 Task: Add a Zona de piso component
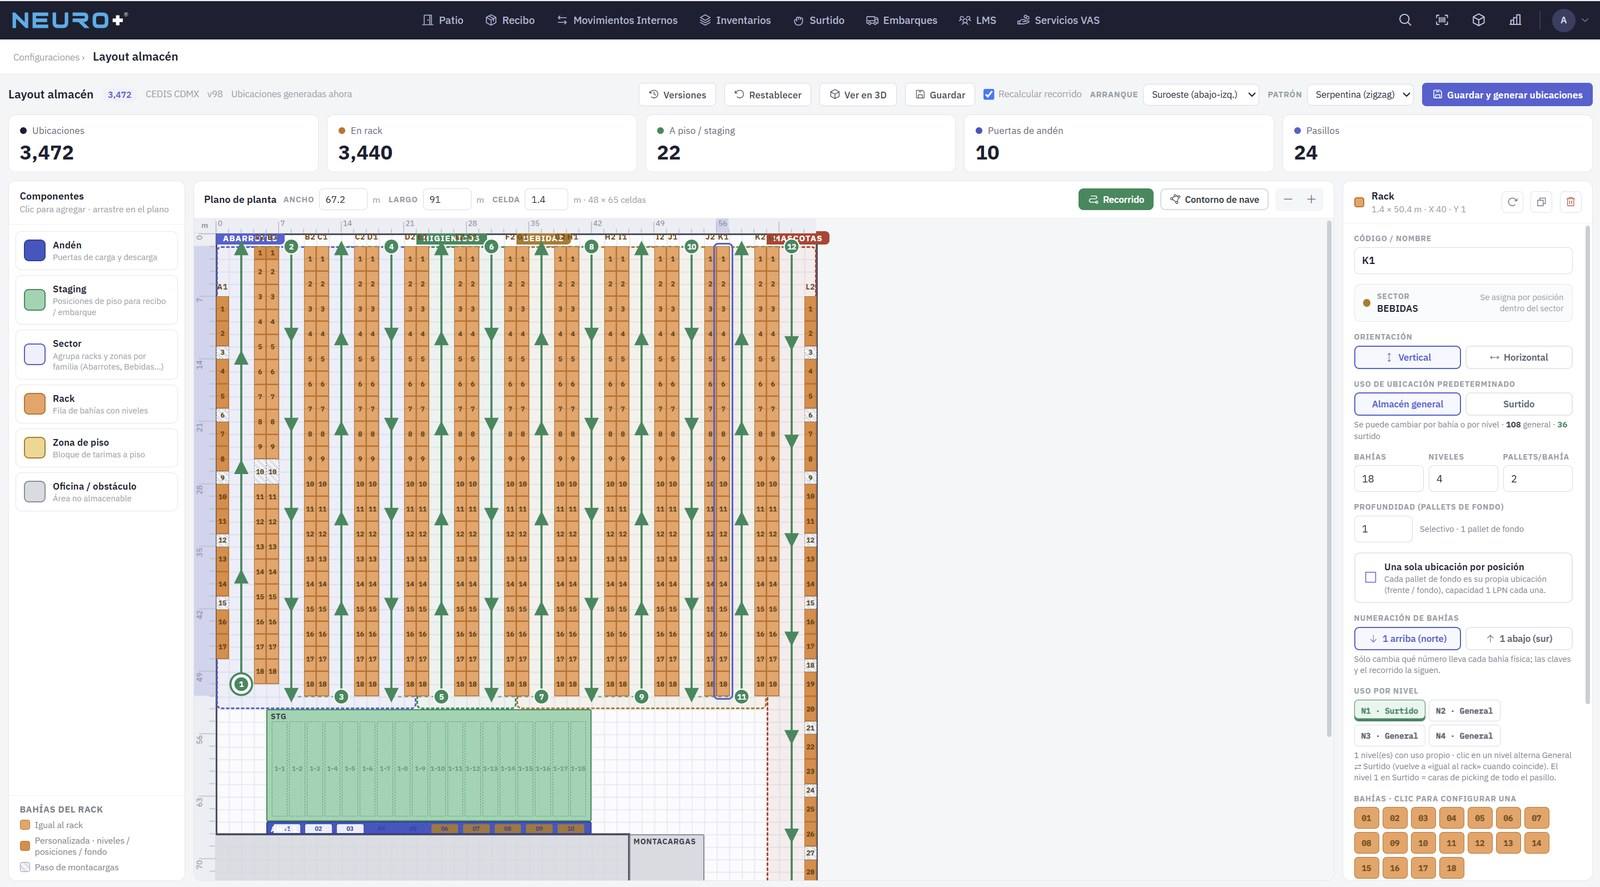tap(97, 448)
